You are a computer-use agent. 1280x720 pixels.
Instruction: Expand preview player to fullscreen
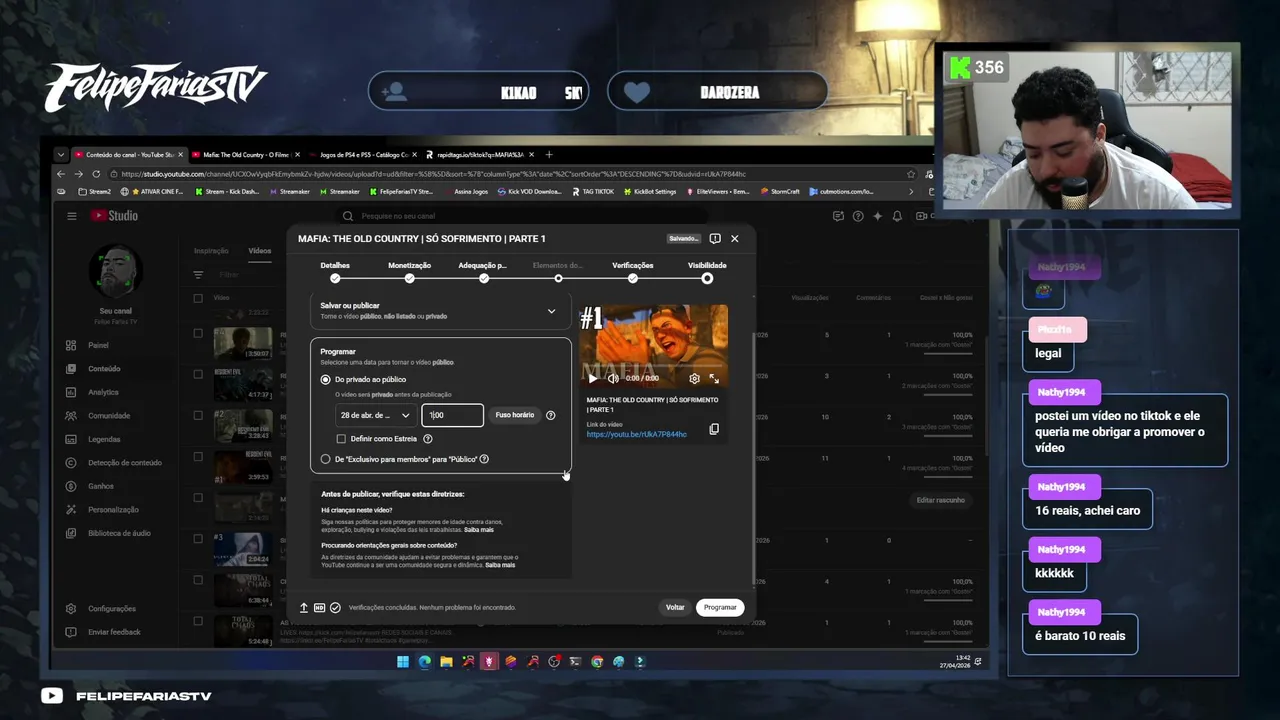coord(714,379)
